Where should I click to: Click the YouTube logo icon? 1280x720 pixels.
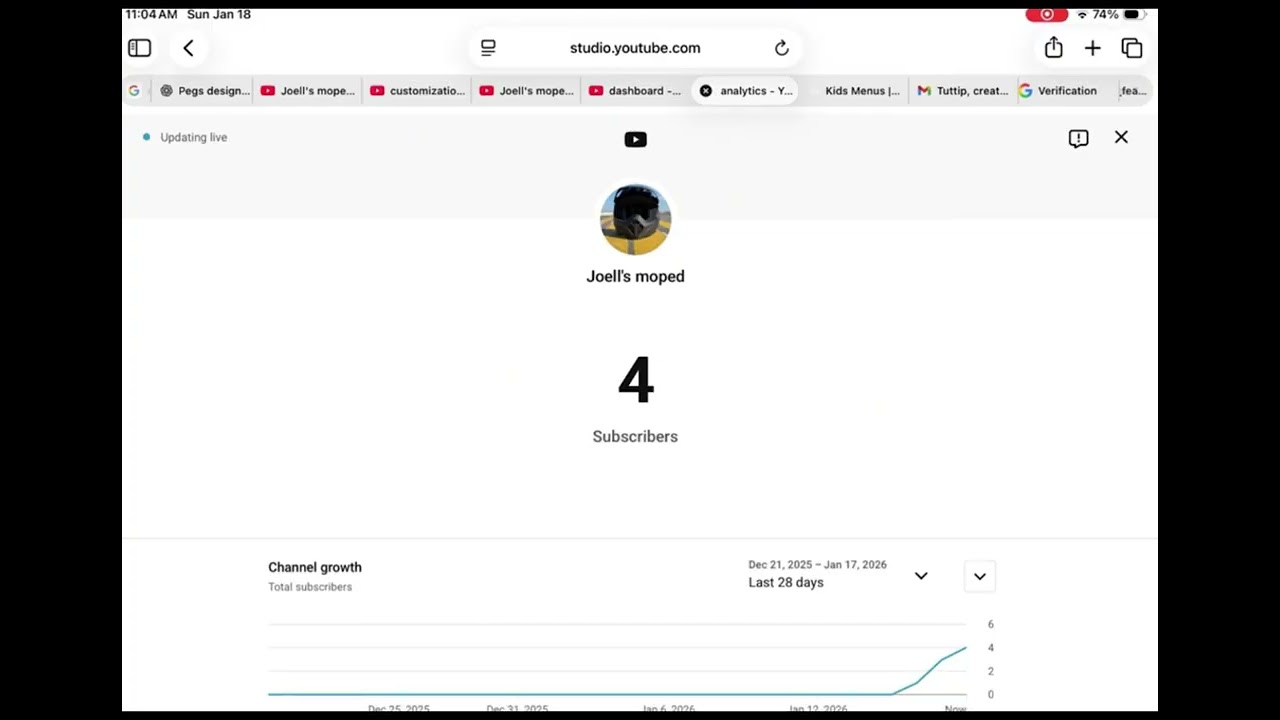(x=635, y=140)
